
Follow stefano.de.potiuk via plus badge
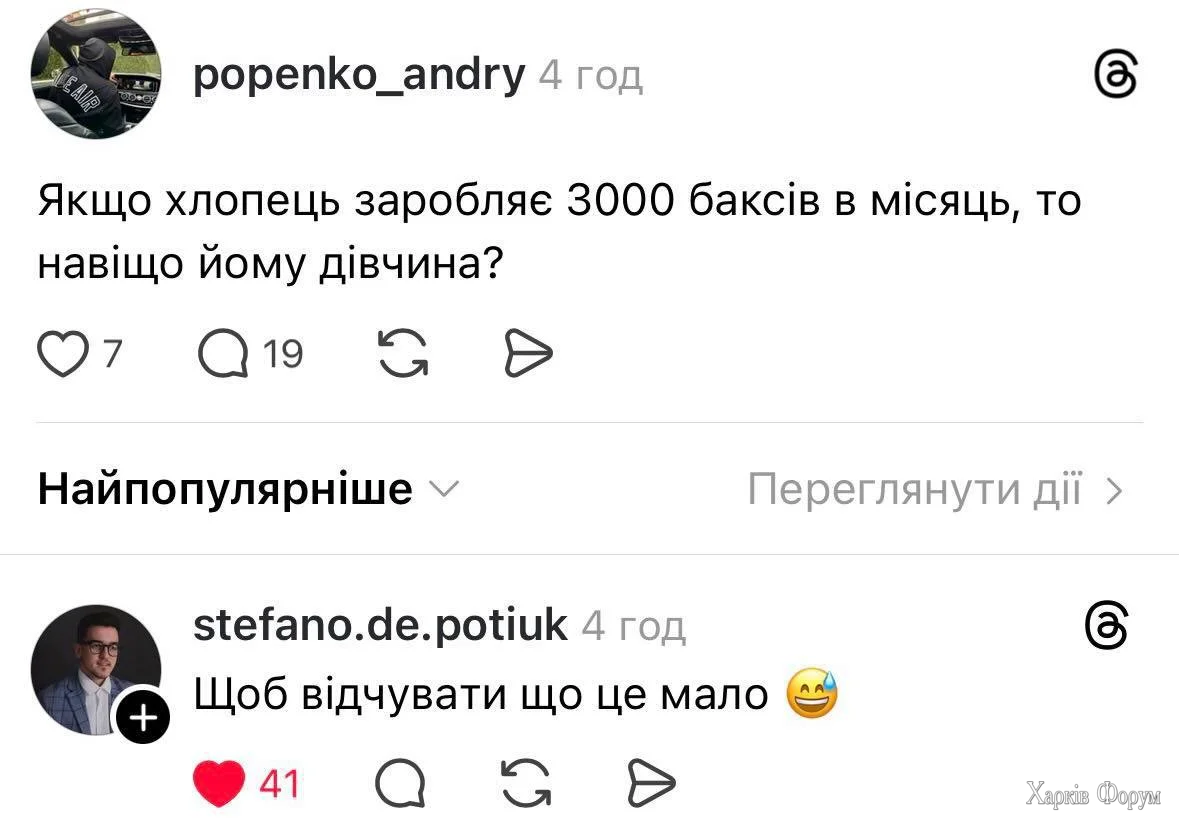pyautogui.click(x=143, y=717)
